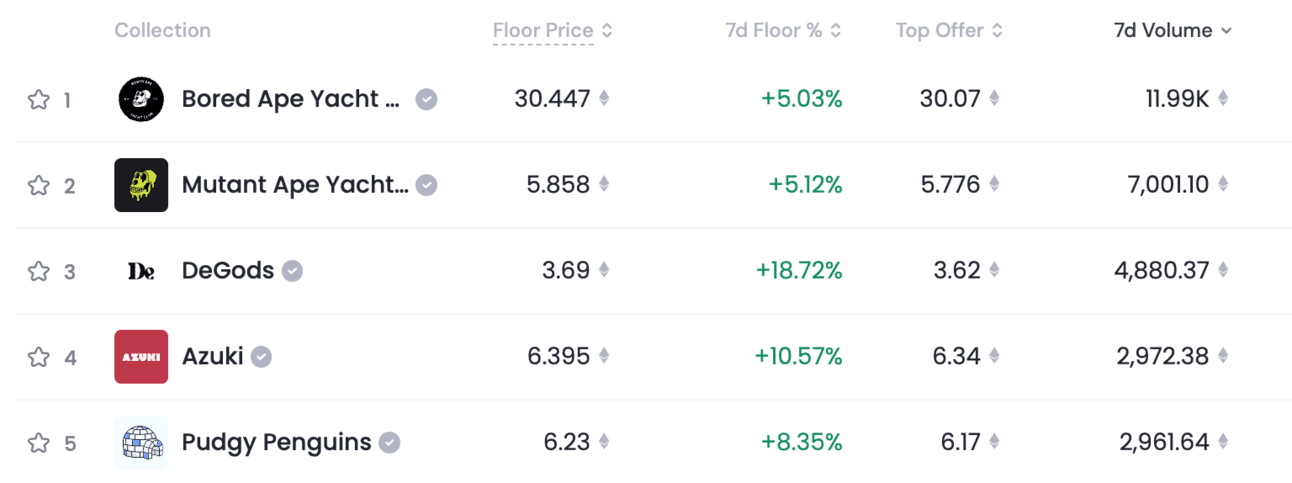
Task: Open Bored Ape Yacht Club skull logo
Action: tap(141, 99)
